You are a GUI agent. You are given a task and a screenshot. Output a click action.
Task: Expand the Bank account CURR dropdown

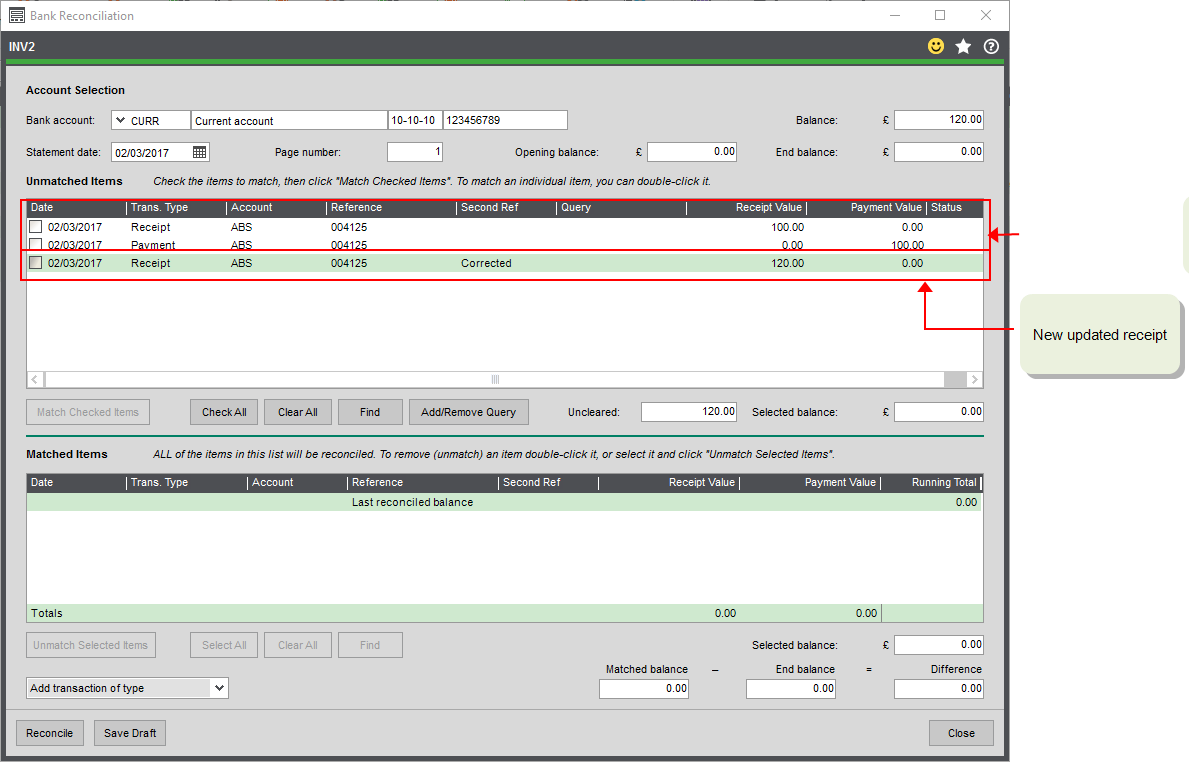120,120
